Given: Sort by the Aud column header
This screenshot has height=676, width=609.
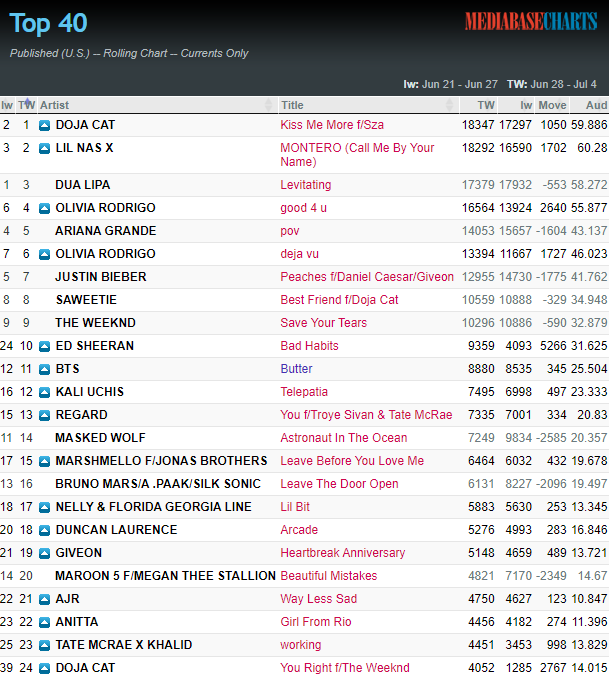Looking at the screenshot, I should (590, 105).
